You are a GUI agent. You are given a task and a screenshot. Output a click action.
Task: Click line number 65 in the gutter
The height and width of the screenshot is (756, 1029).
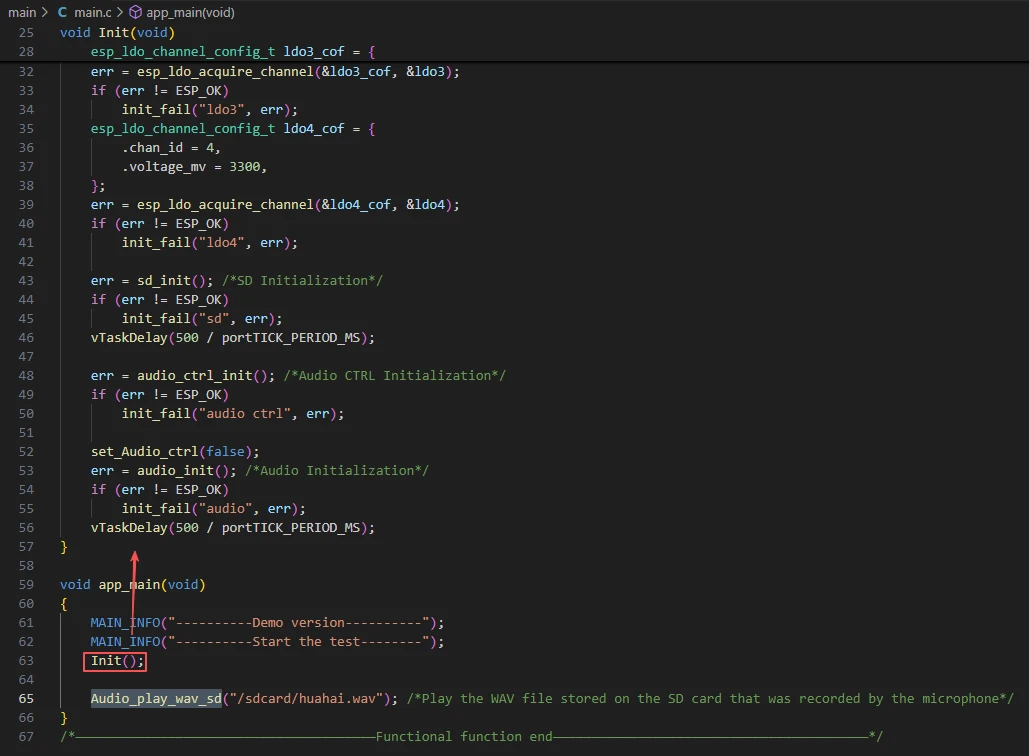[x=26, y=698]
